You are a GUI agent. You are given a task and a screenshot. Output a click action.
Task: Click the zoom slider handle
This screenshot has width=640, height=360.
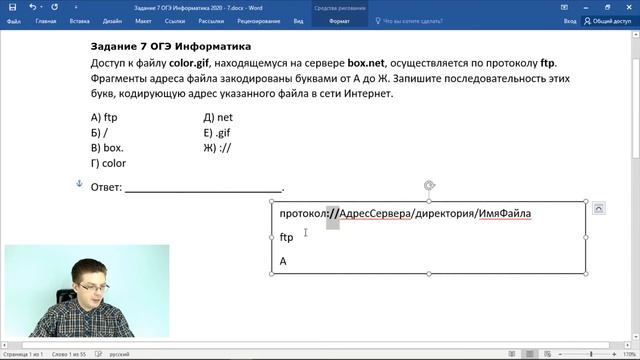click(591, 354)
